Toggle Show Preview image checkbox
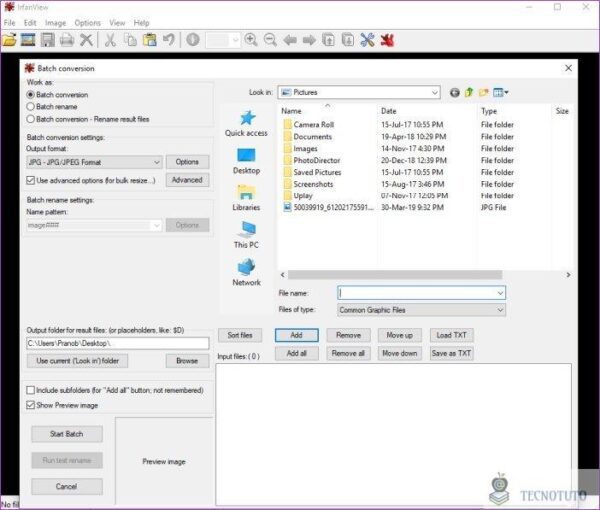Screen dimensions: 600x510 coord(31,405)
